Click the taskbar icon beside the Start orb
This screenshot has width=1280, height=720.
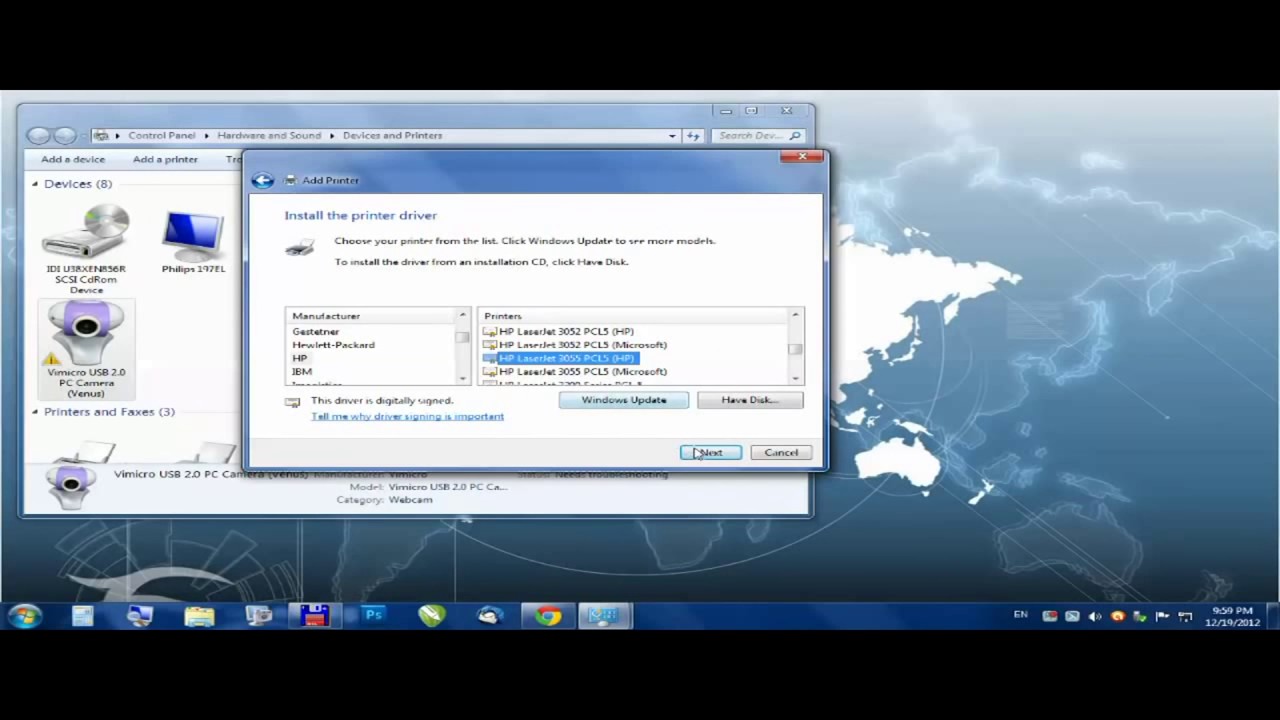[x=82, y=616]
